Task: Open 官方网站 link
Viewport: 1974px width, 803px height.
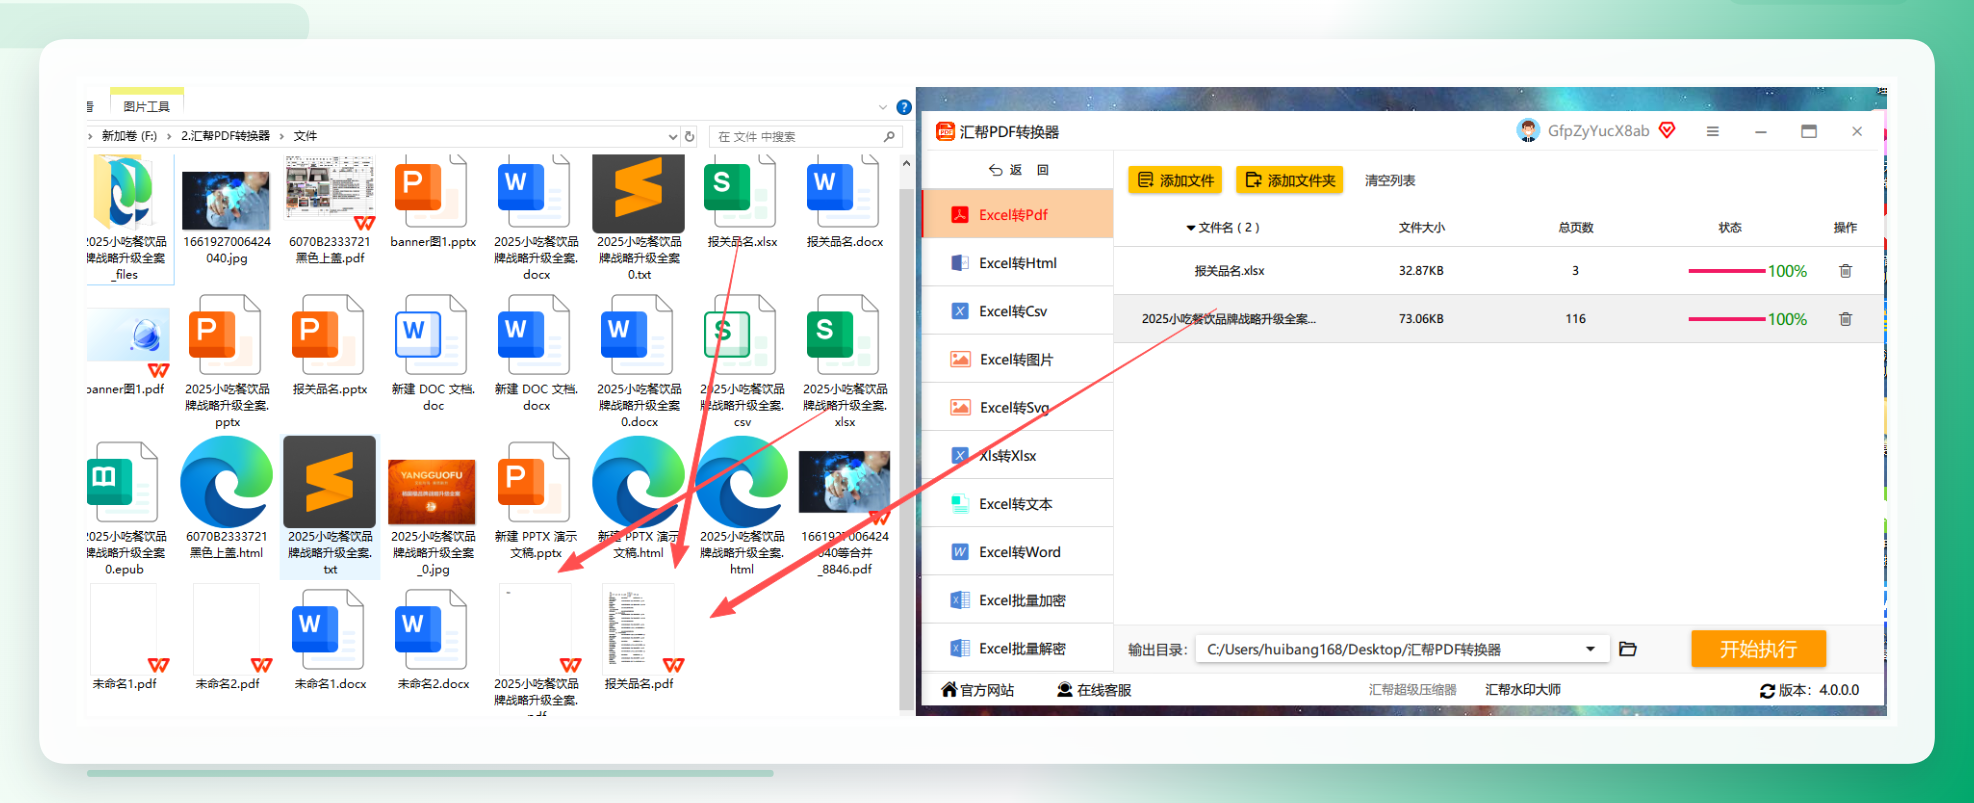Action: (x=978, y=690)
